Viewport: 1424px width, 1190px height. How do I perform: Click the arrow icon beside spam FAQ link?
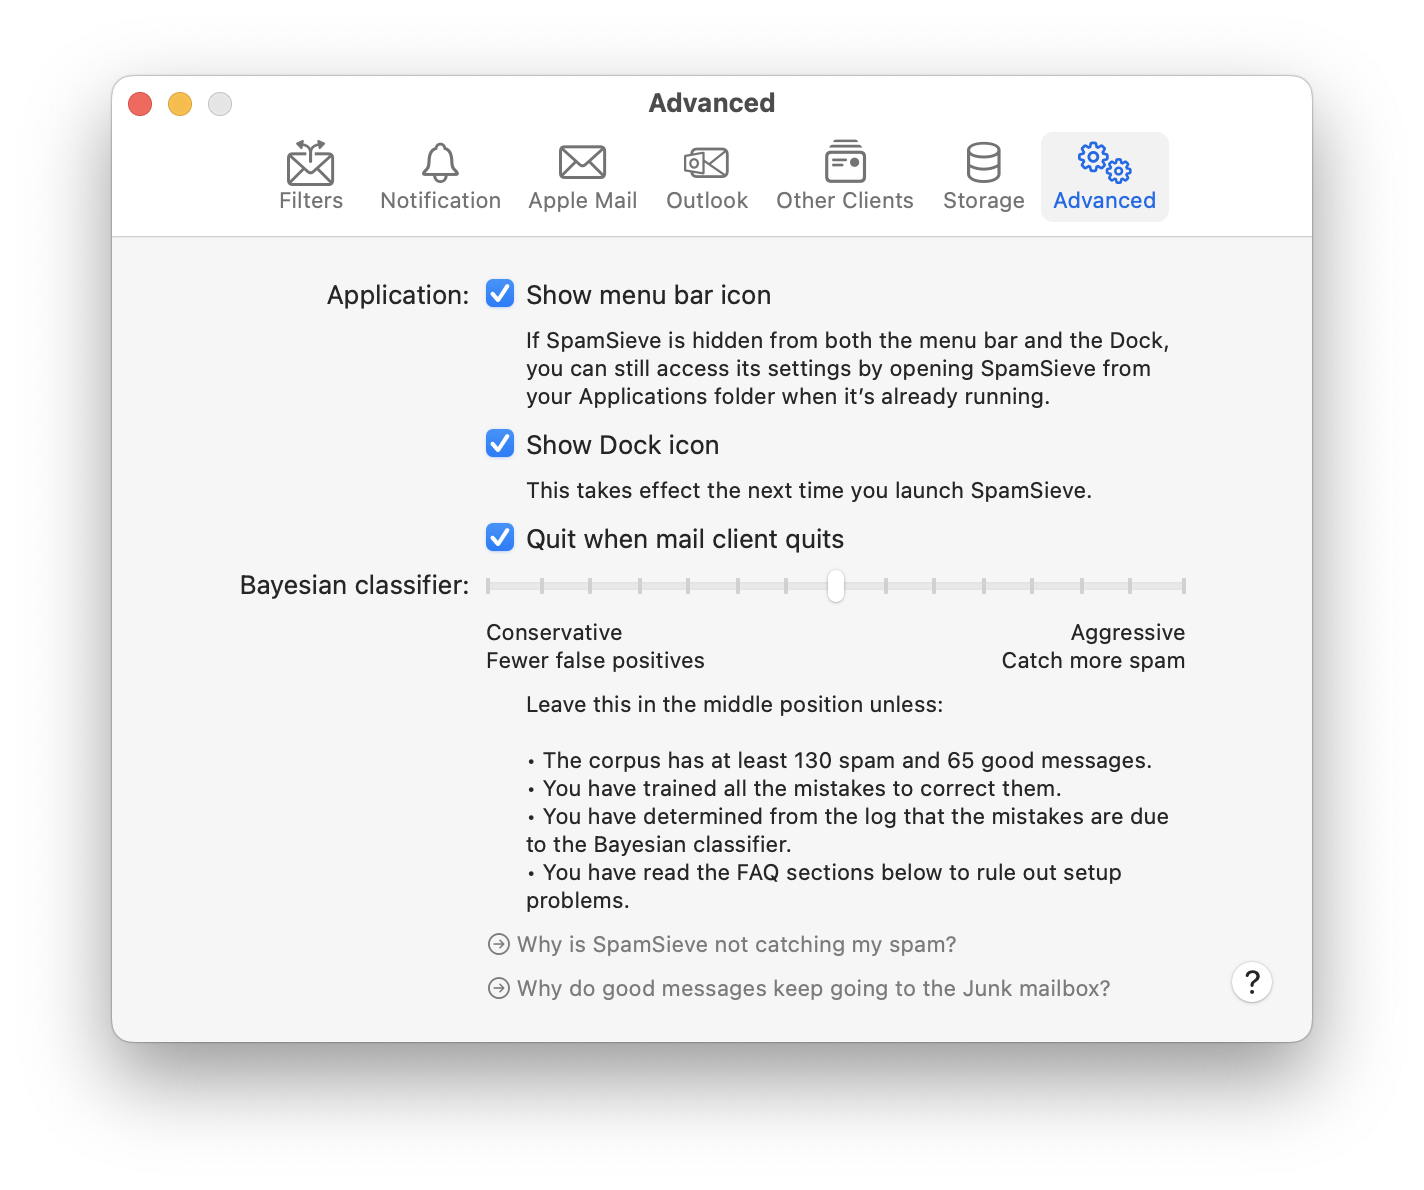click(x=498, y=944)
